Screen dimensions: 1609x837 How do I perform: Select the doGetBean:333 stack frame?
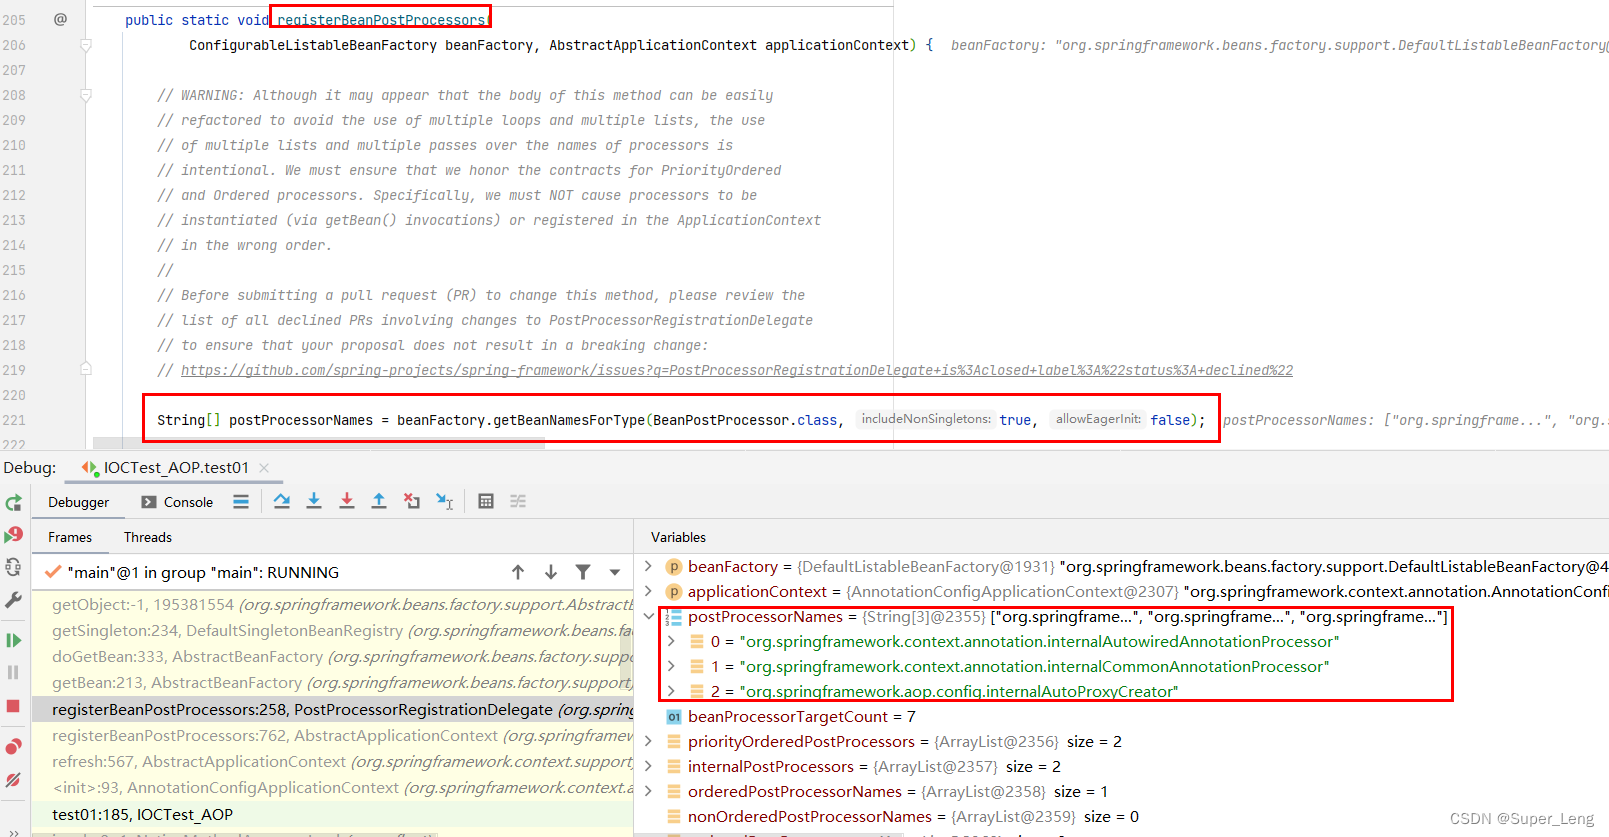pyautogui.click(x=333, y=657)
